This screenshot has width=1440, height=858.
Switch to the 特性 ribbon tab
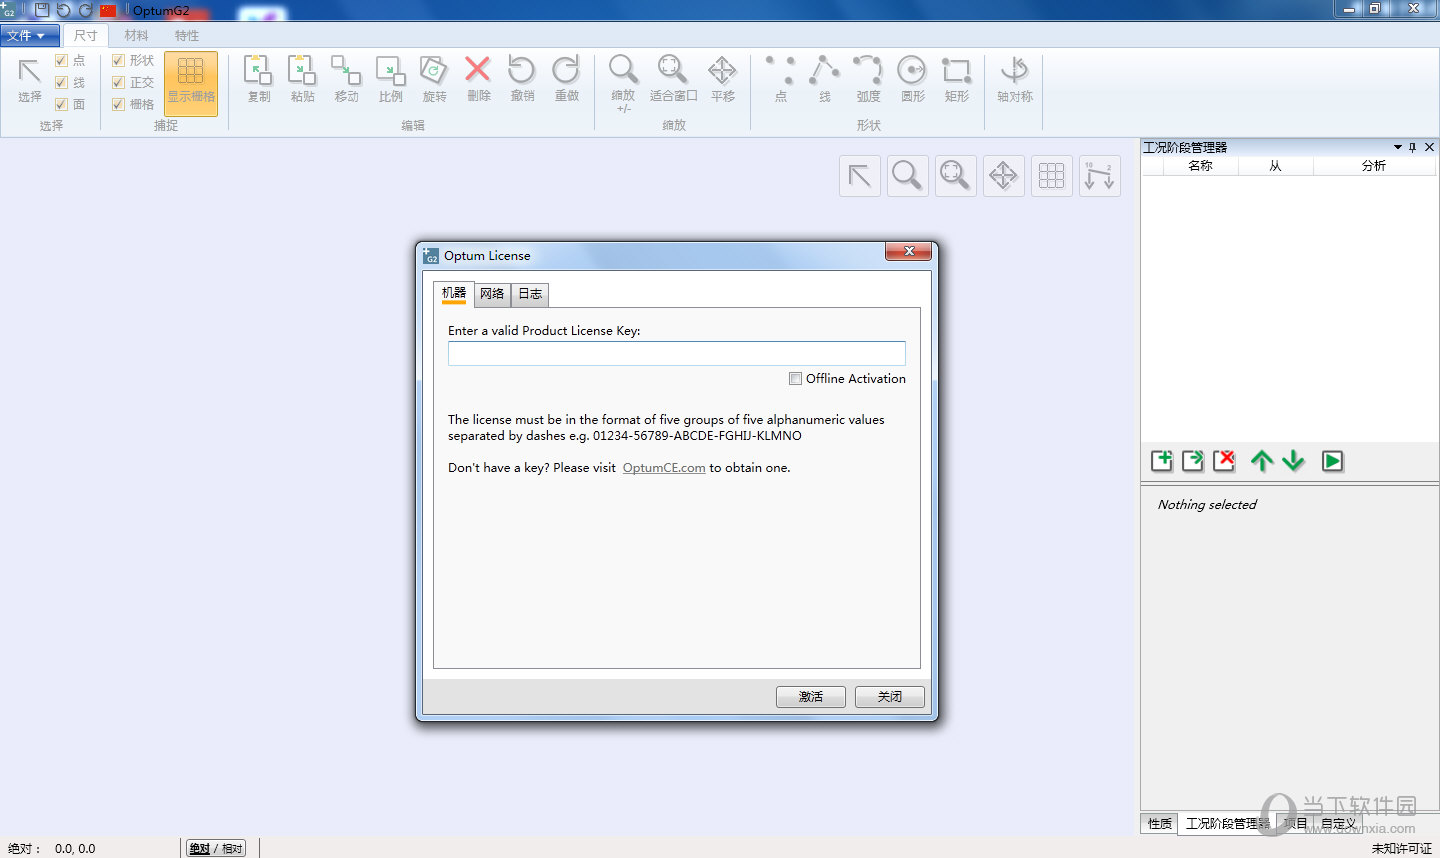tap(186, 36)
